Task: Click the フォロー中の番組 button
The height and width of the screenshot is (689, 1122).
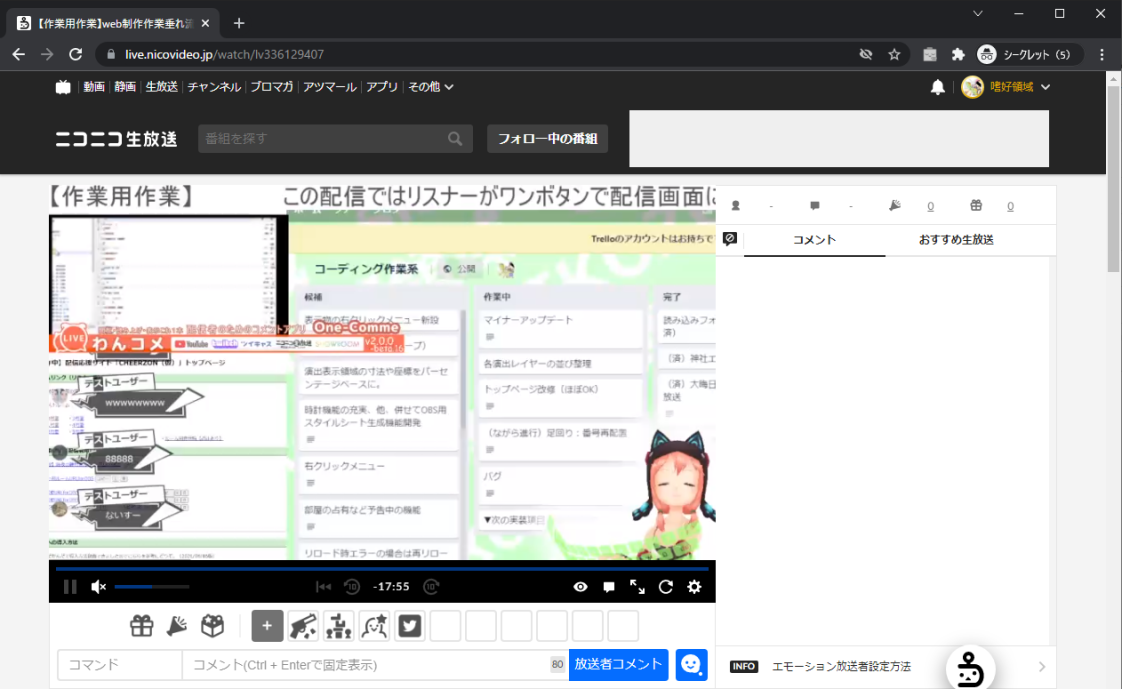Action: point(547,139)
